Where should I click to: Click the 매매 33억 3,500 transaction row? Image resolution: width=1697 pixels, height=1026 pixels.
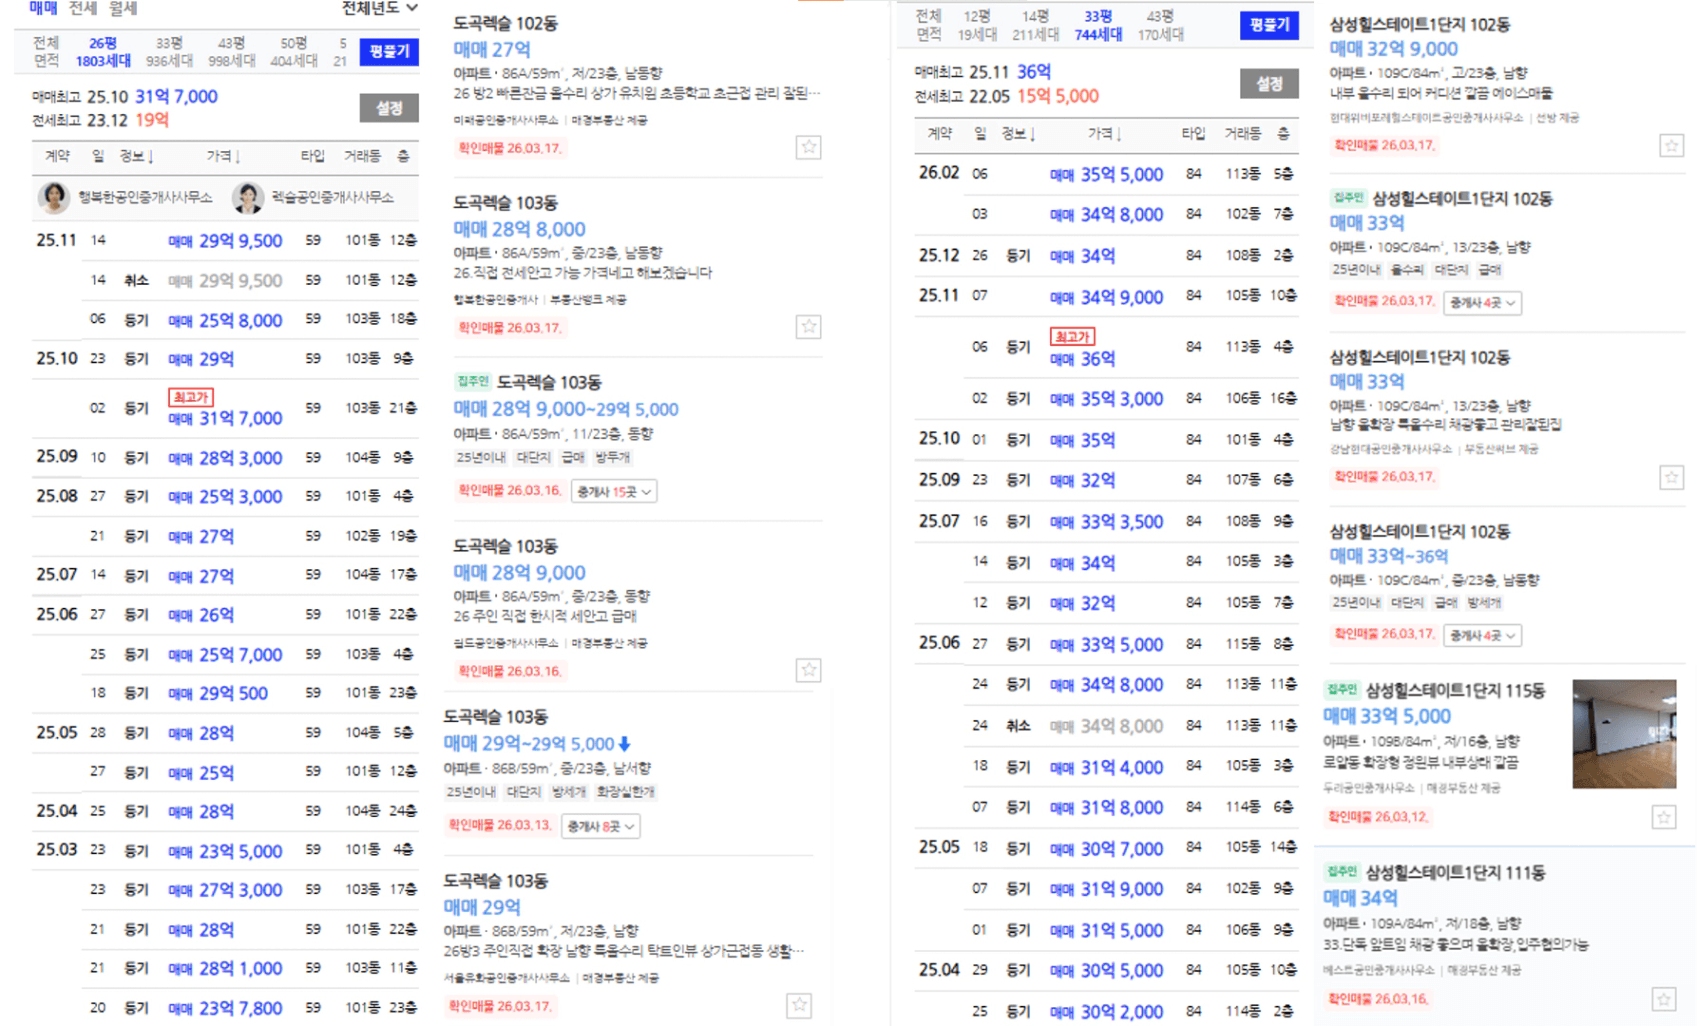1106,522
